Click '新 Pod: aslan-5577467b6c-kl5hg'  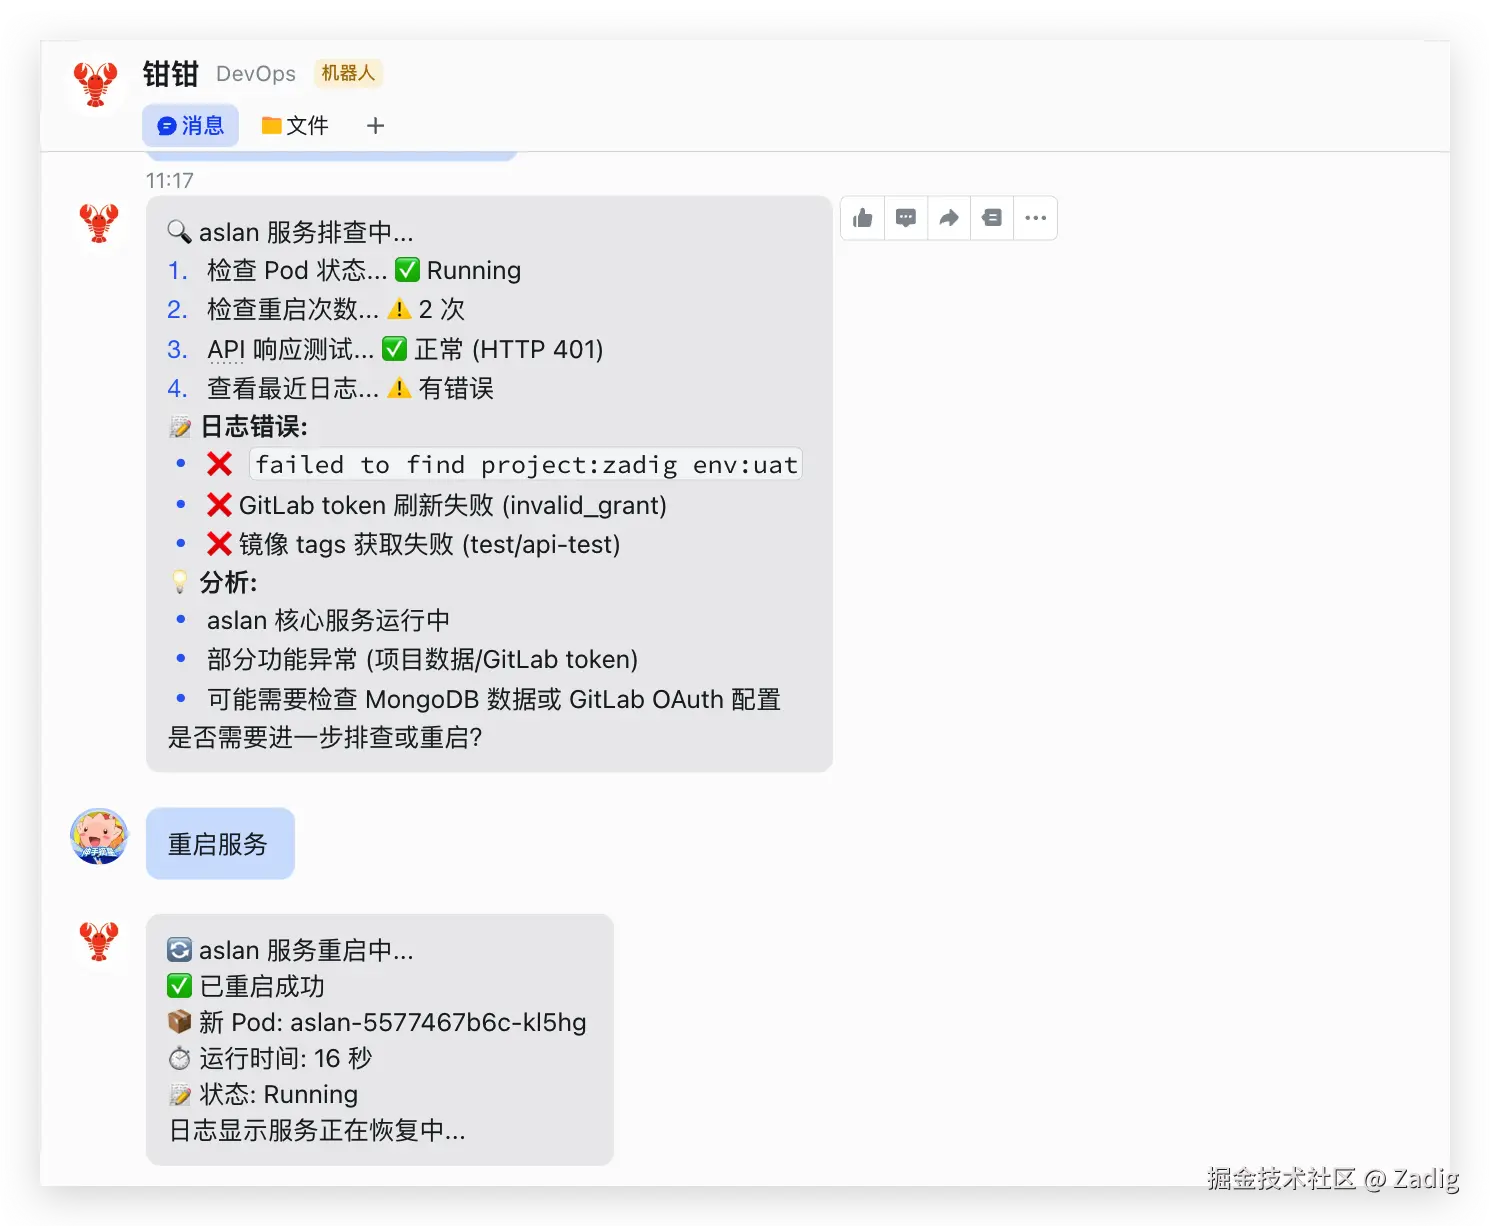tap(393, 1022)
